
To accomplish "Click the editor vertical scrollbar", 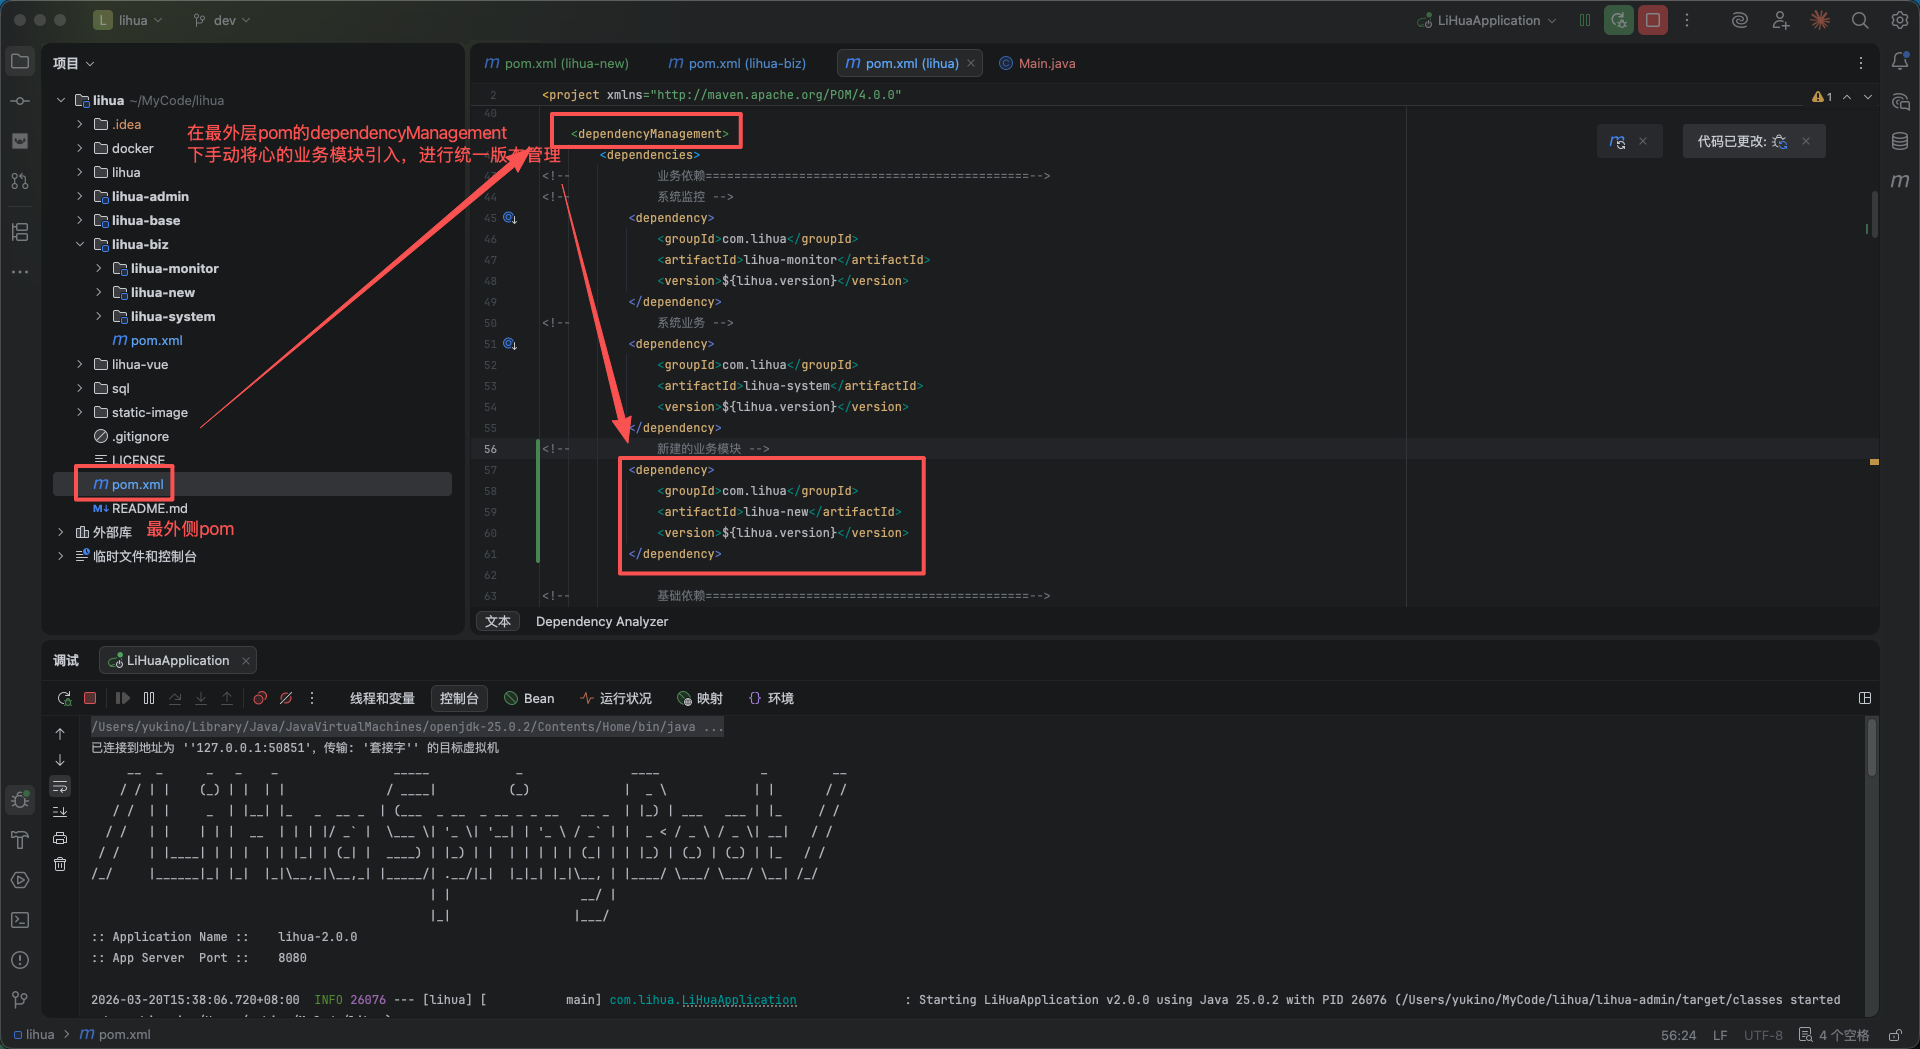I will 1873,212.
